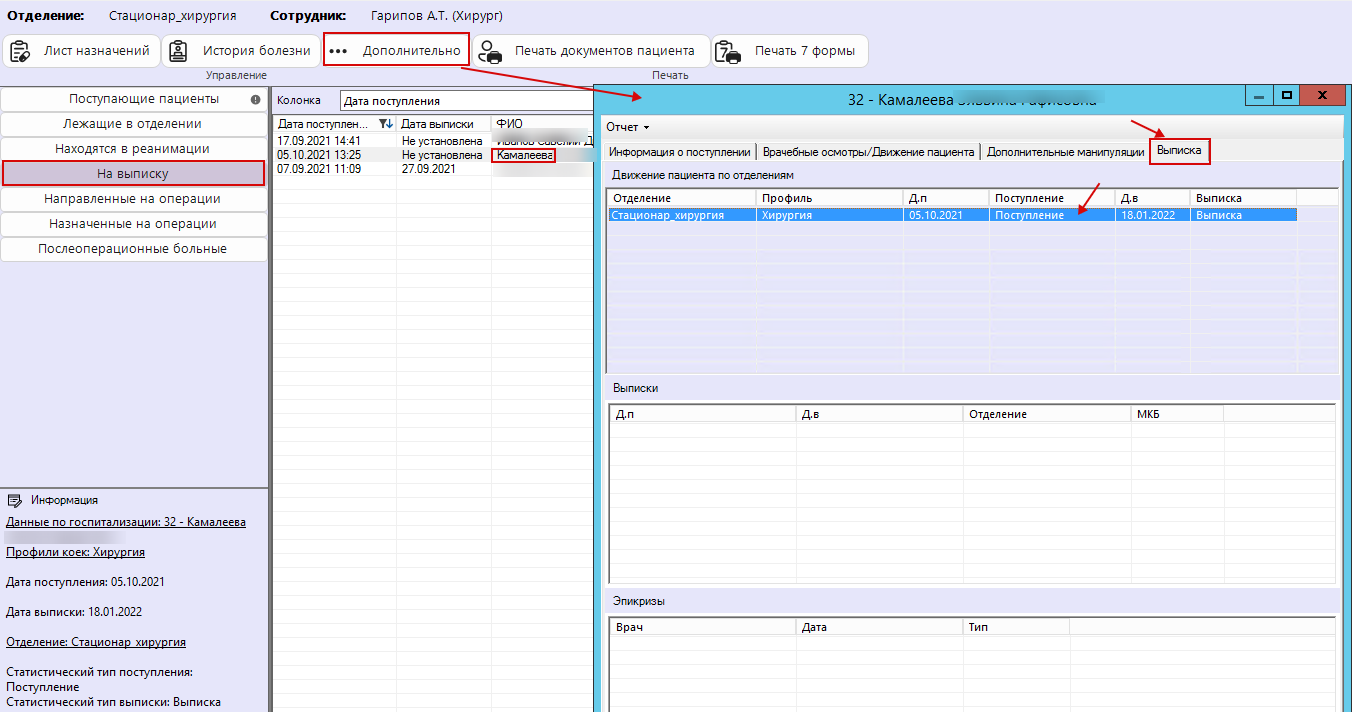This screenshot has height=712, width=1352.
Task: Select На выписку list
Action: 134,173
